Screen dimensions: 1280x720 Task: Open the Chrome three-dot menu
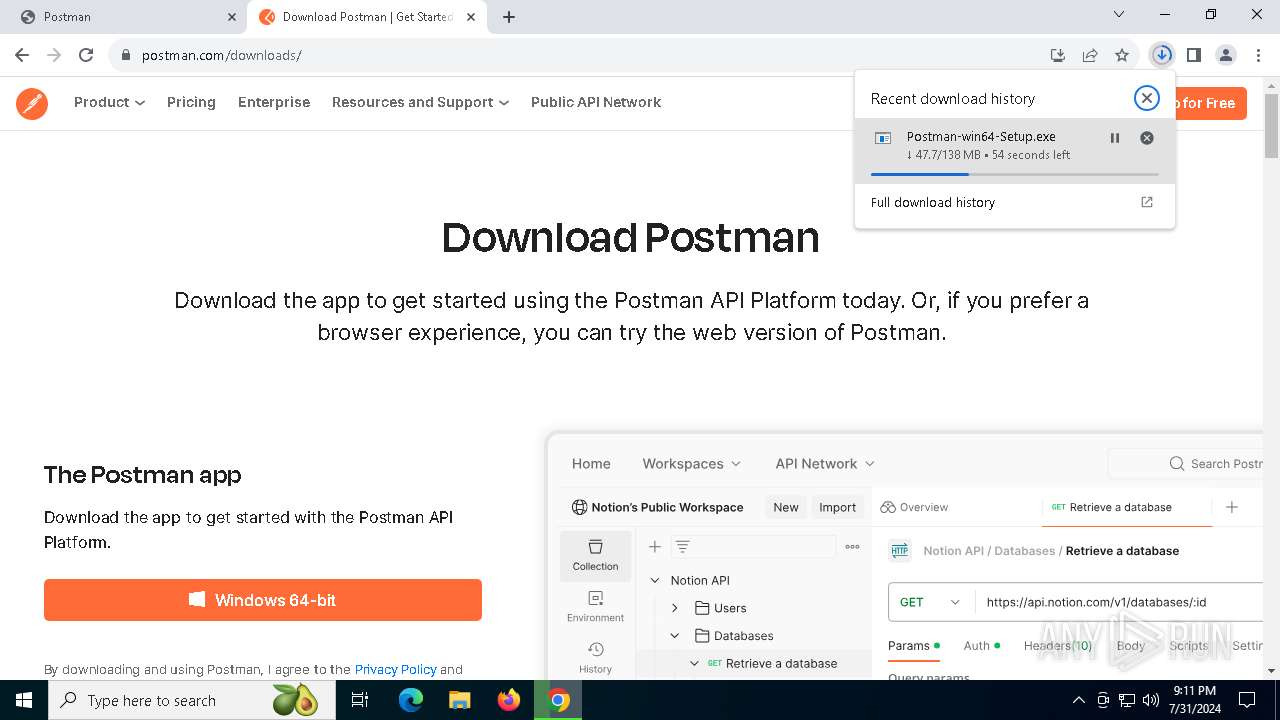pos(1258,55)
